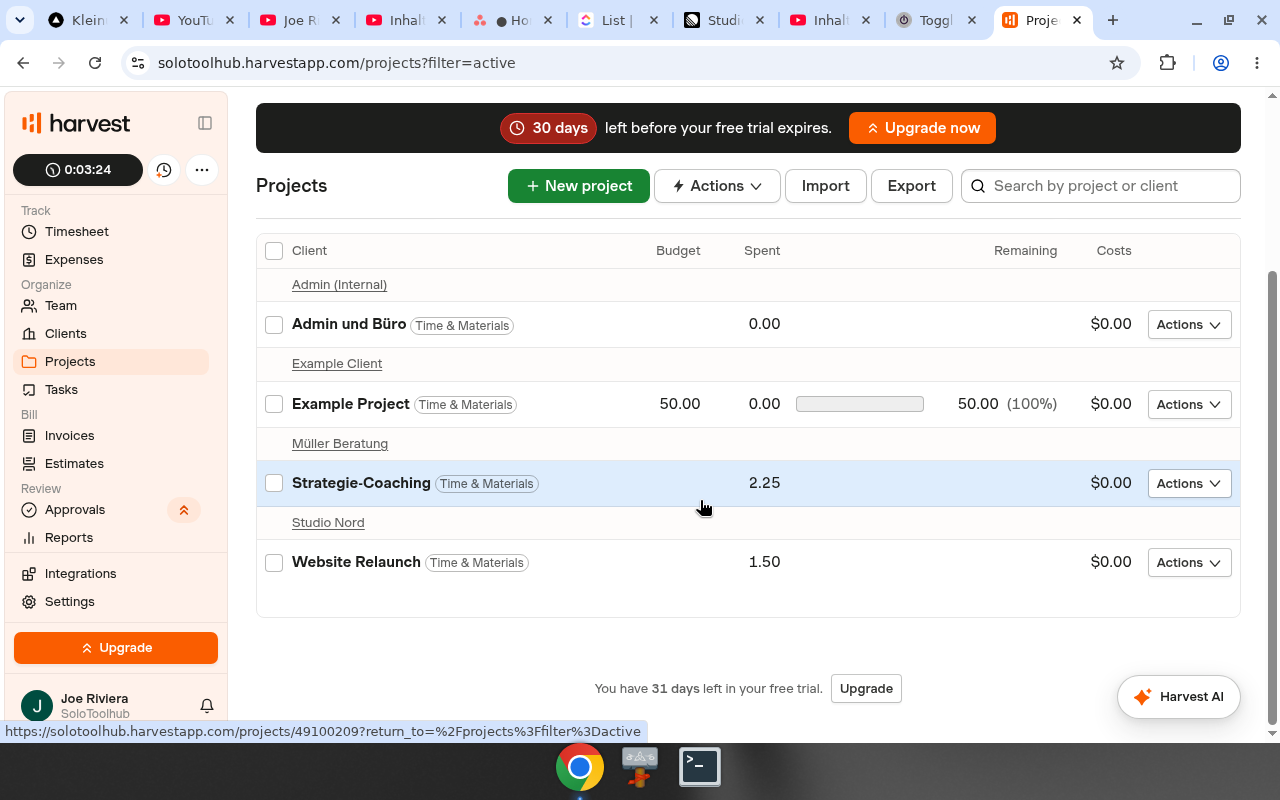Click the Joe Riviera avatar

(37, 706)
